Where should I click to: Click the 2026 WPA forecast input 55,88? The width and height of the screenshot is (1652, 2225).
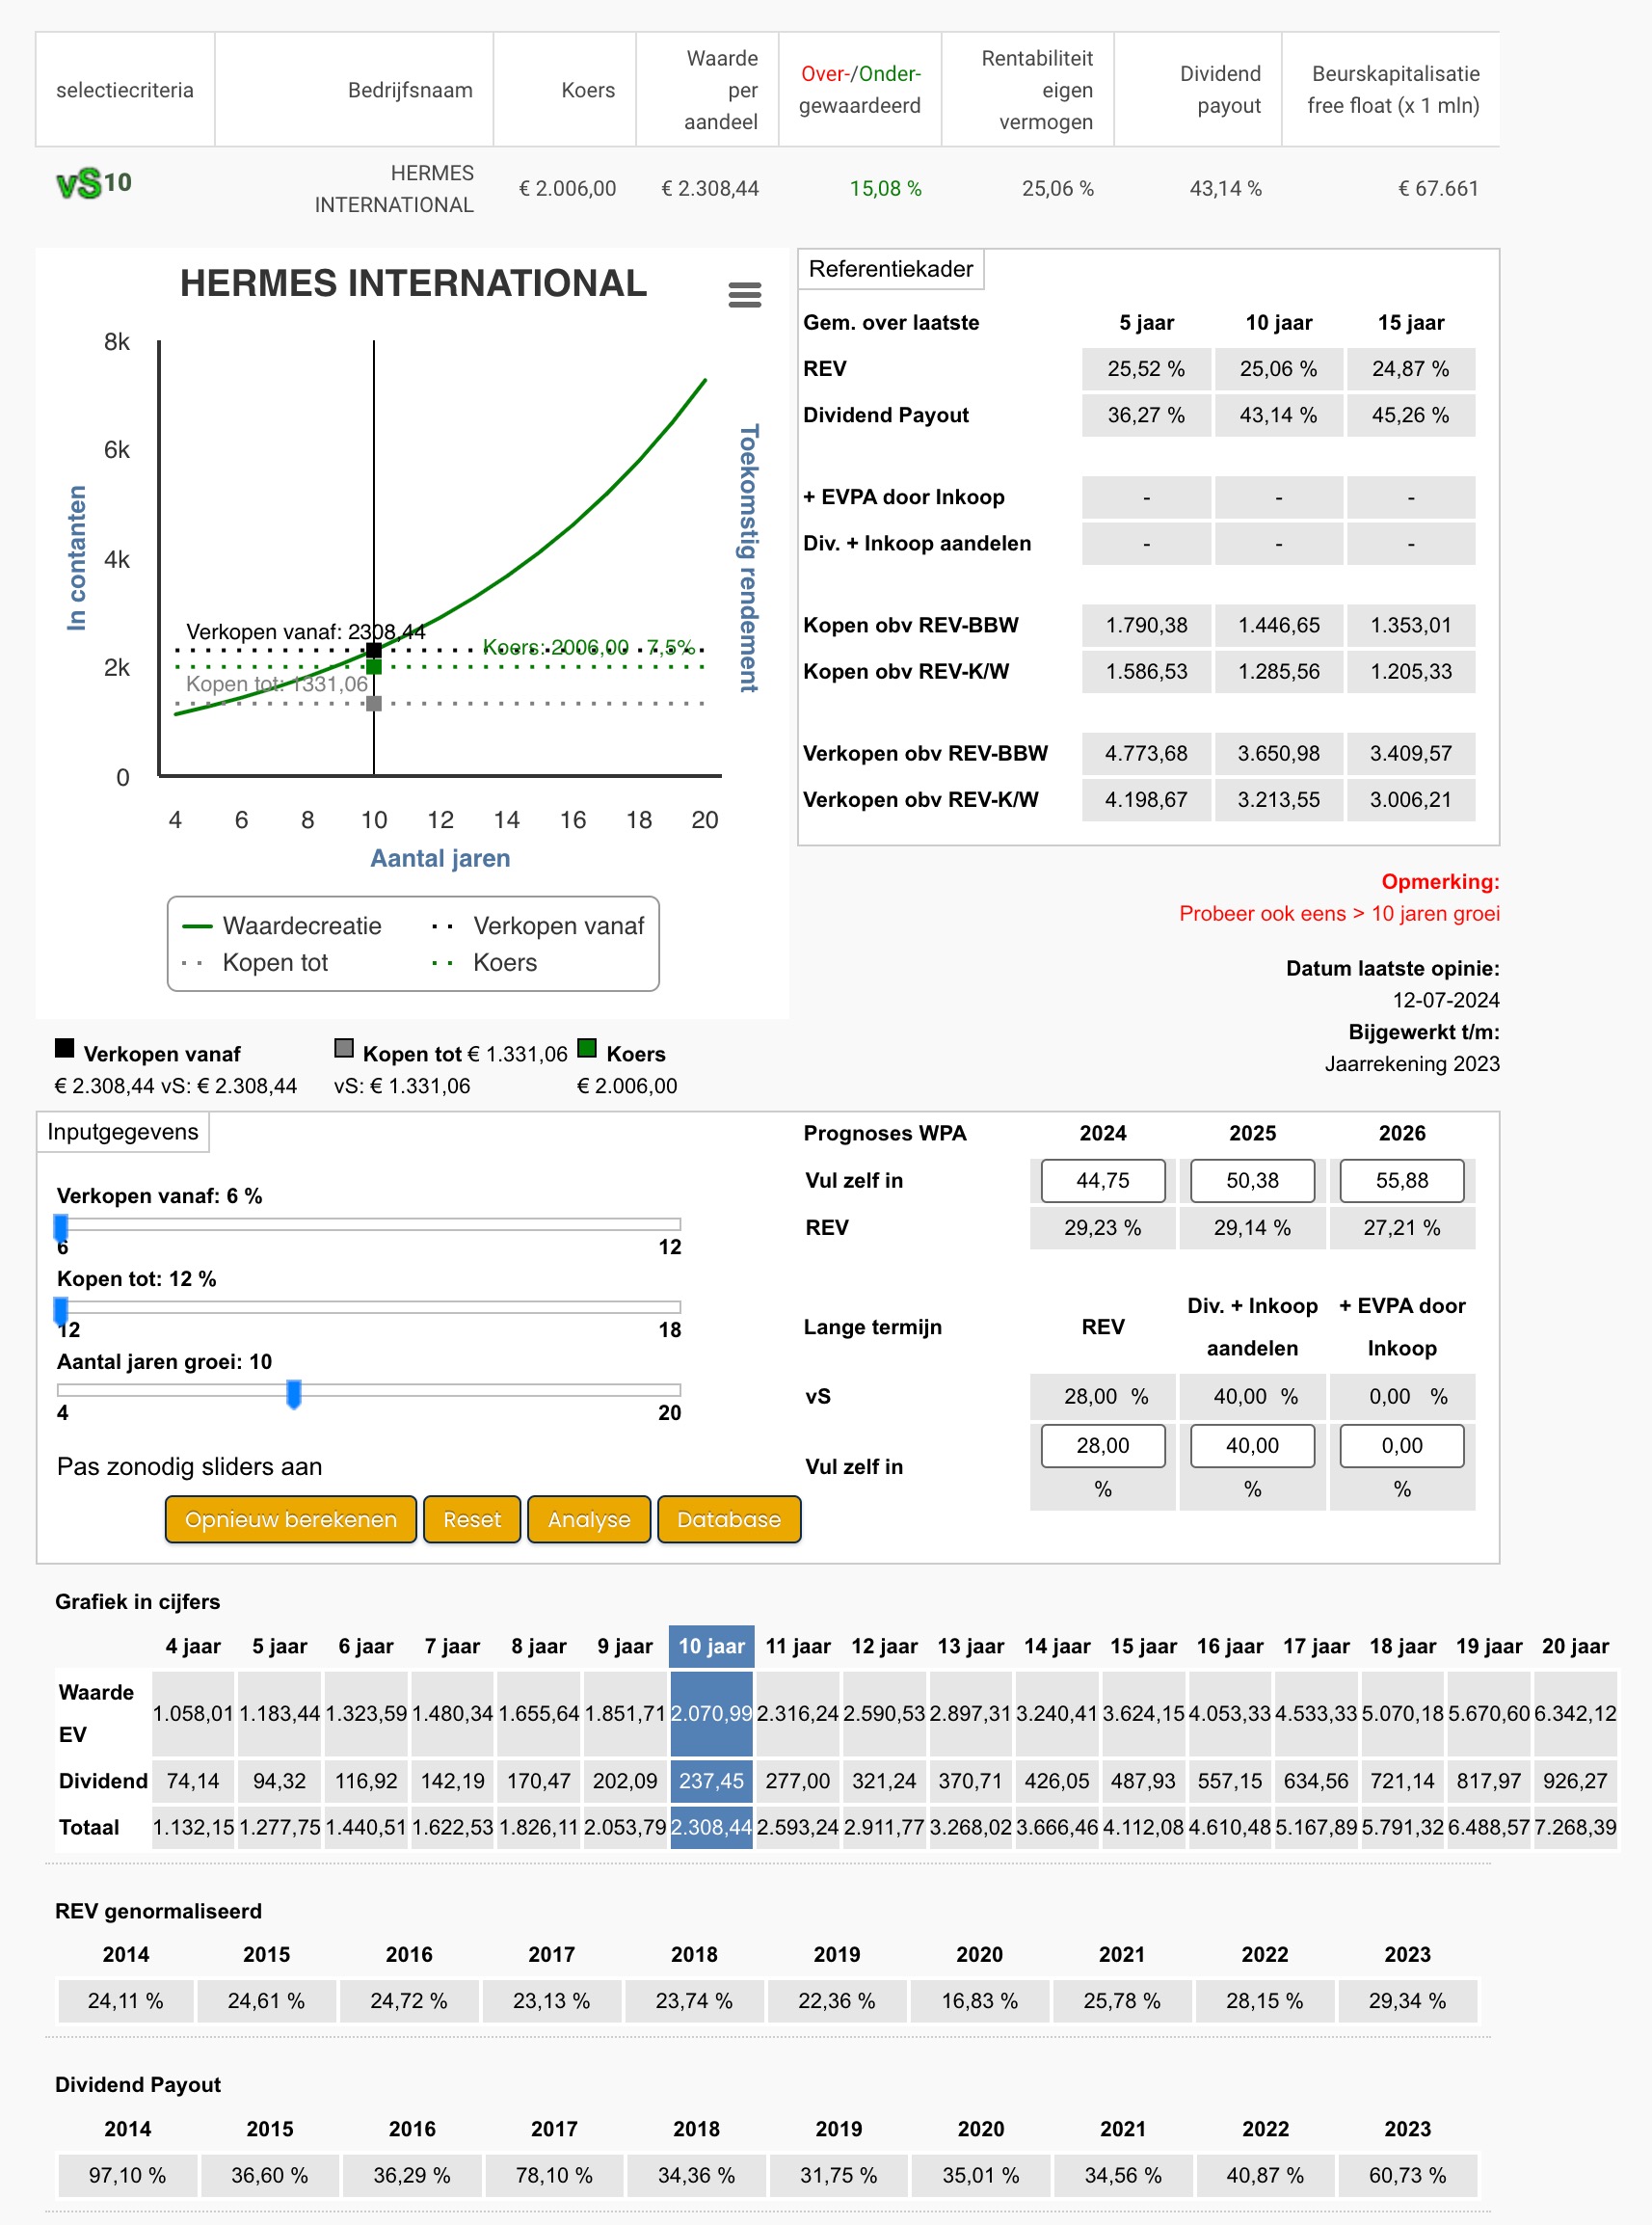click(x=1402, y=1180)
